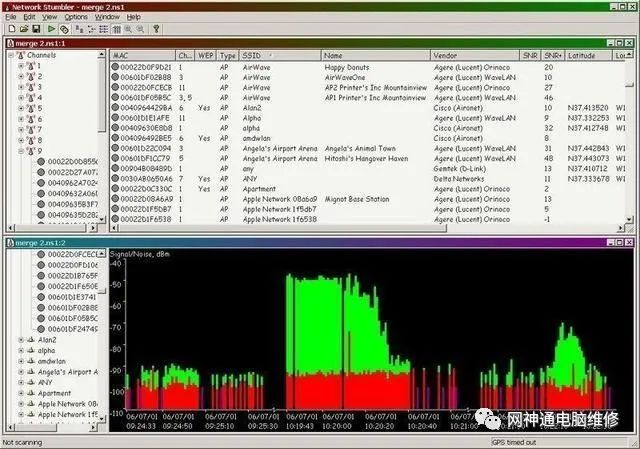Click the help question mark icon

[156, 29]
